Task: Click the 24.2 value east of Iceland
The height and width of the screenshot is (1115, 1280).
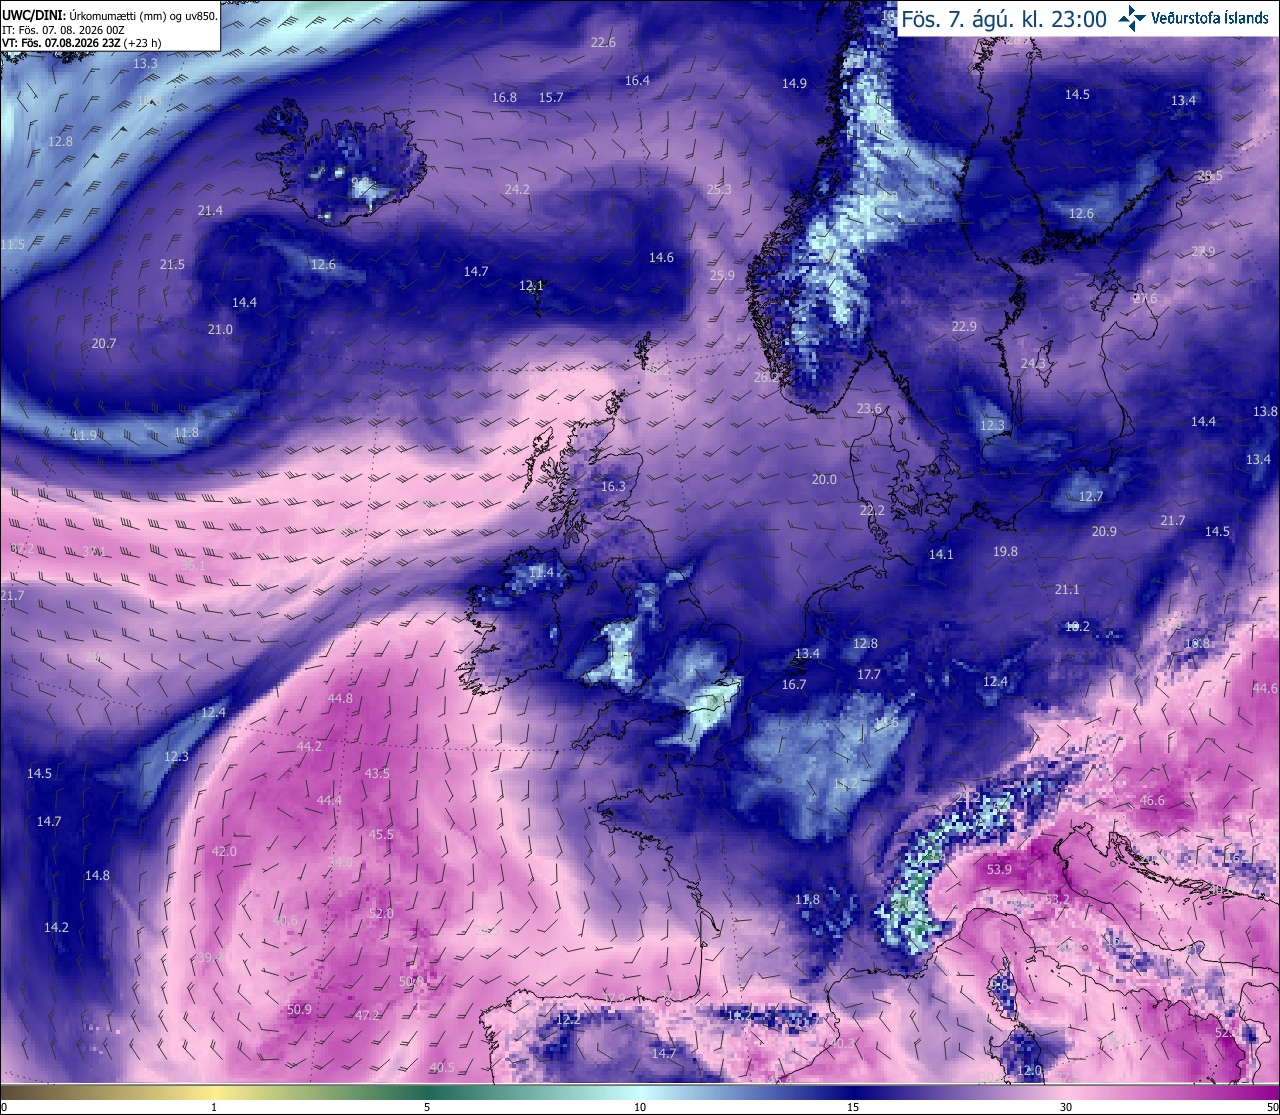Action: [517, 189]
